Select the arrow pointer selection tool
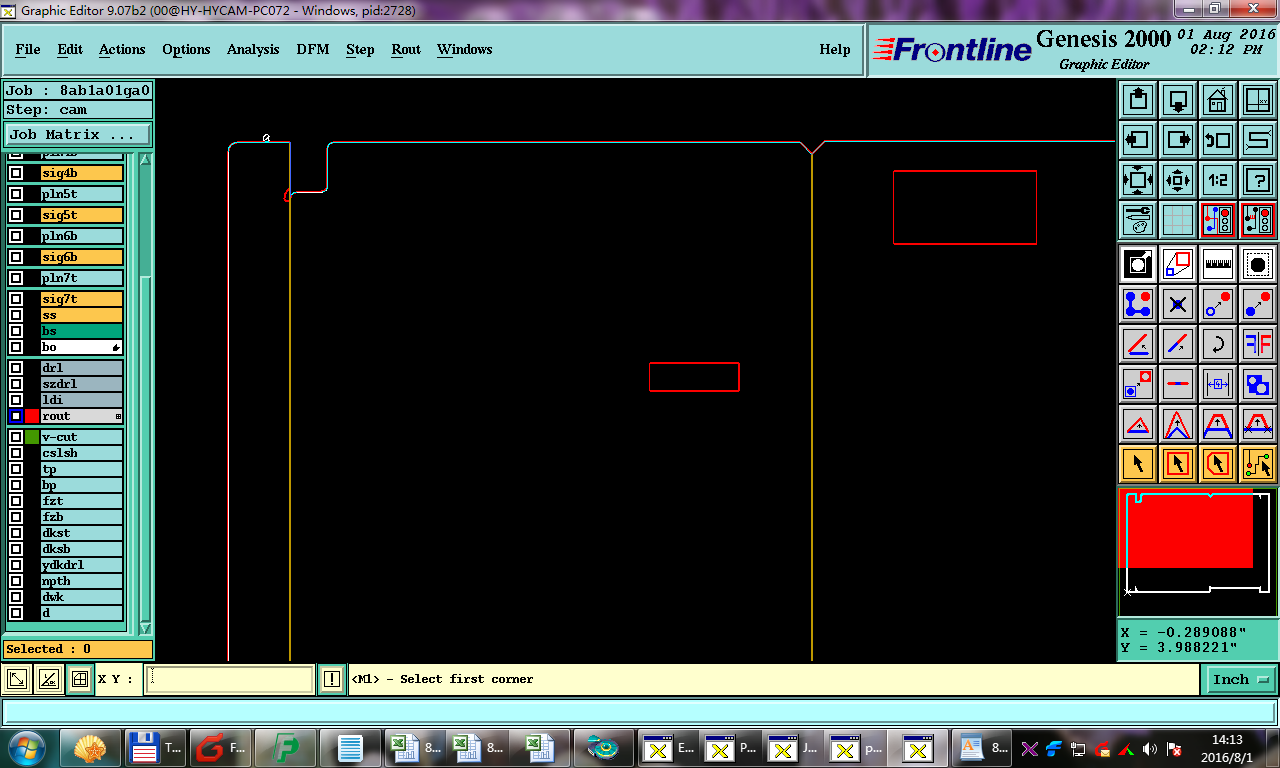Image resolution: width=1280 pixels, height=768 pixels. click(x=1138, y=464)
